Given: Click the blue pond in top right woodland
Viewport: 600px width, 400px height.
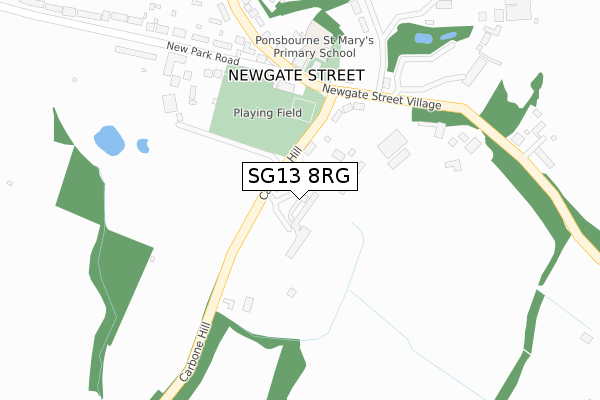Looking at the screenshot, I should pyautogui.click(x=424, y=38).
